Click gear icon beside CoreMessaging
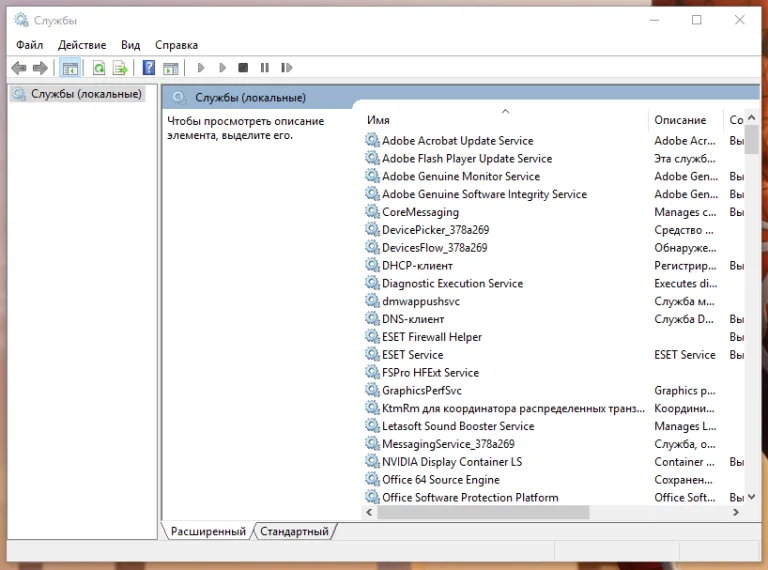This screenshot has height=570, width=768. [x=372, y=212]
